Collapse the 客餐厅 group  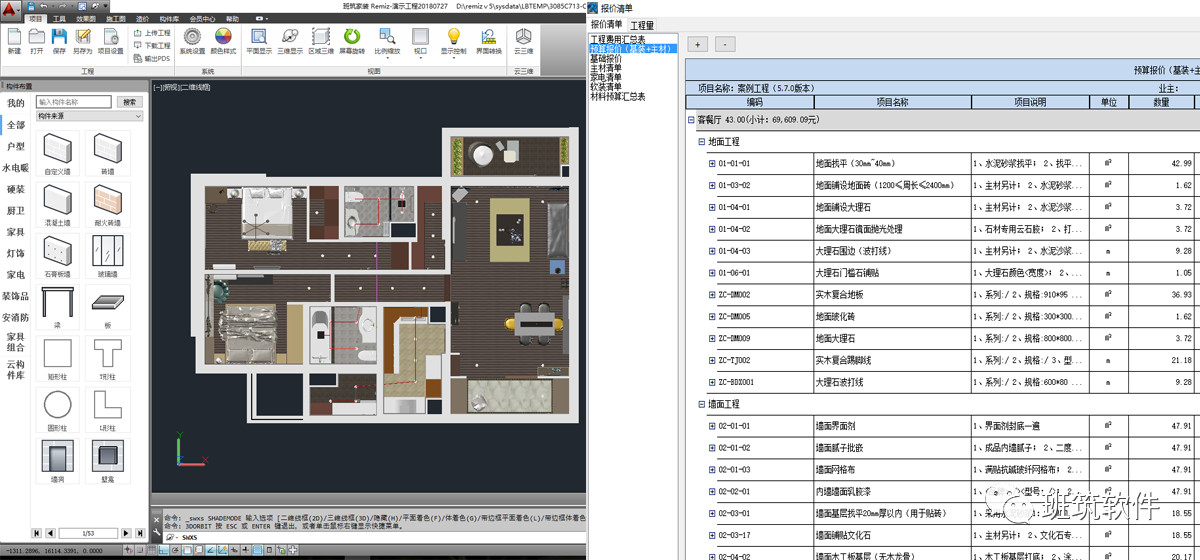(690, 120)
